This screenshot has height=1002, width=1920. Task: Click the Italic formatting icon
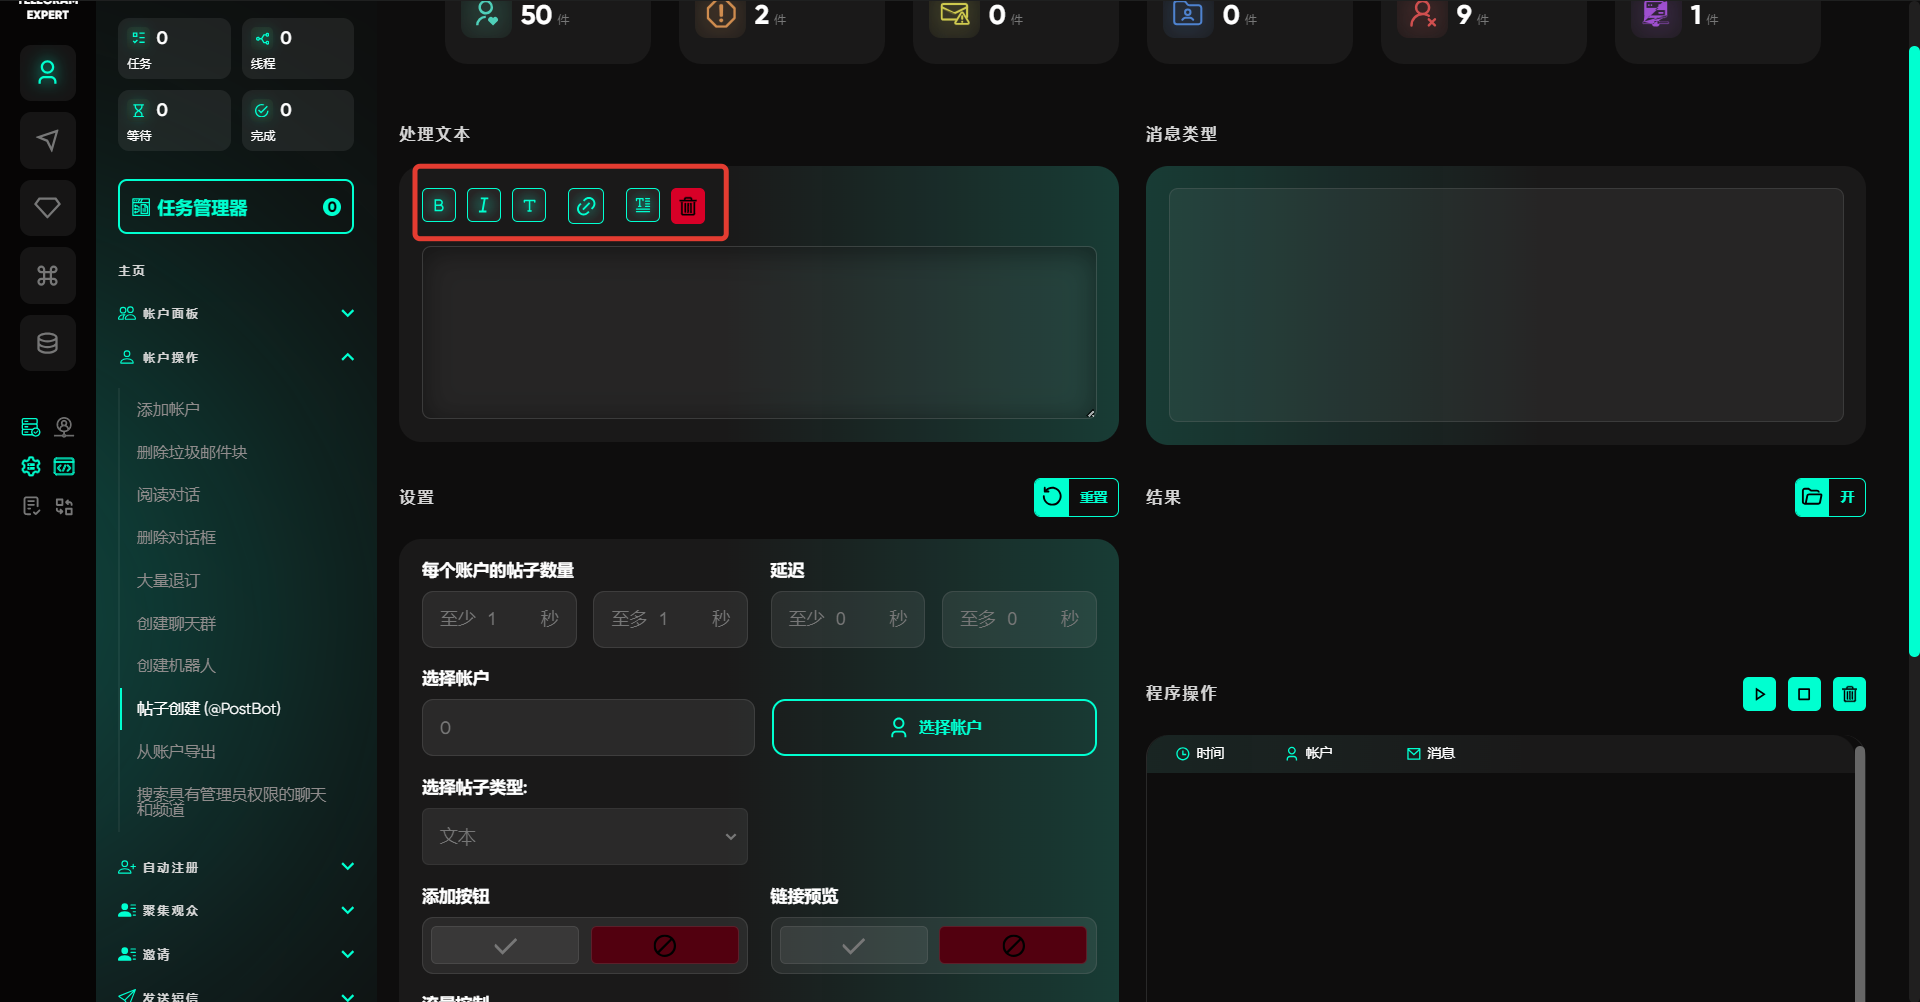tap(484, 206)
